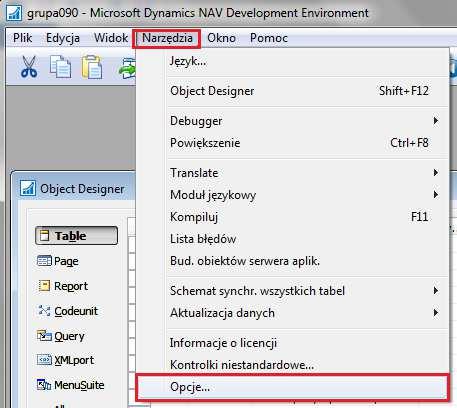457x408 pixels.
Task: Select the Query object type
Action: (x=60, y=336)
